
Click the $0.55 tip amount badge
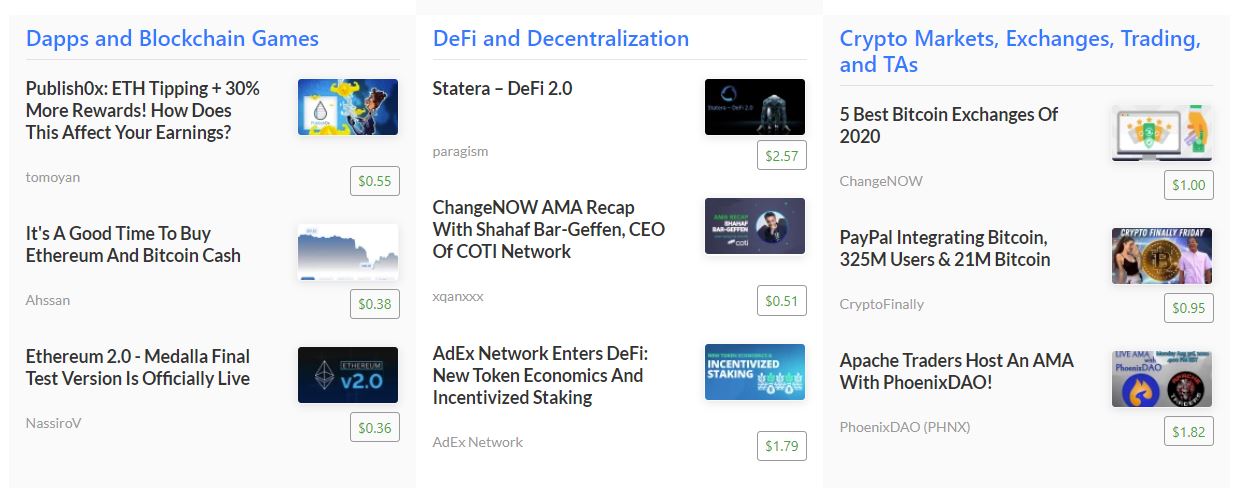coord(375,181)
